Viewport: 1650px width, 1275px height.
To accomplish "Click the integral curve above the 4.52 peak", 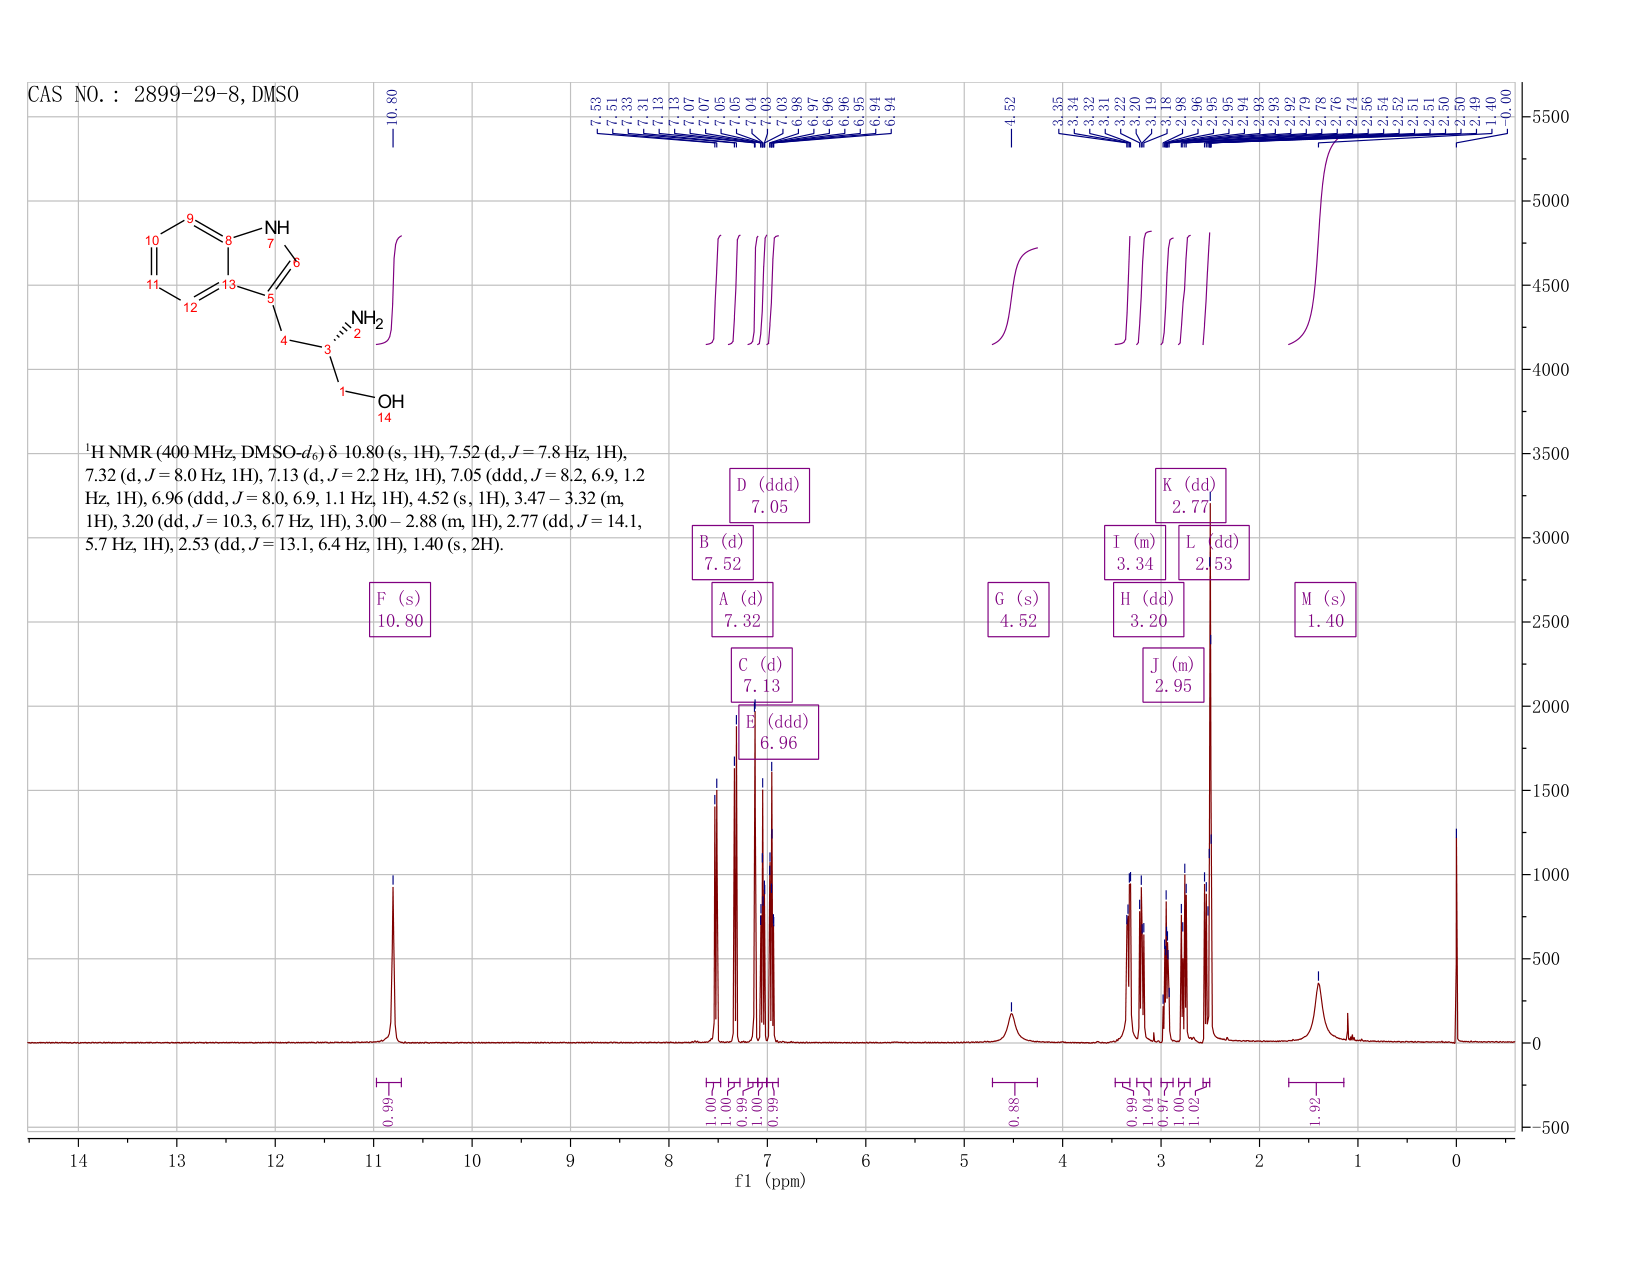I will 1014,296.
